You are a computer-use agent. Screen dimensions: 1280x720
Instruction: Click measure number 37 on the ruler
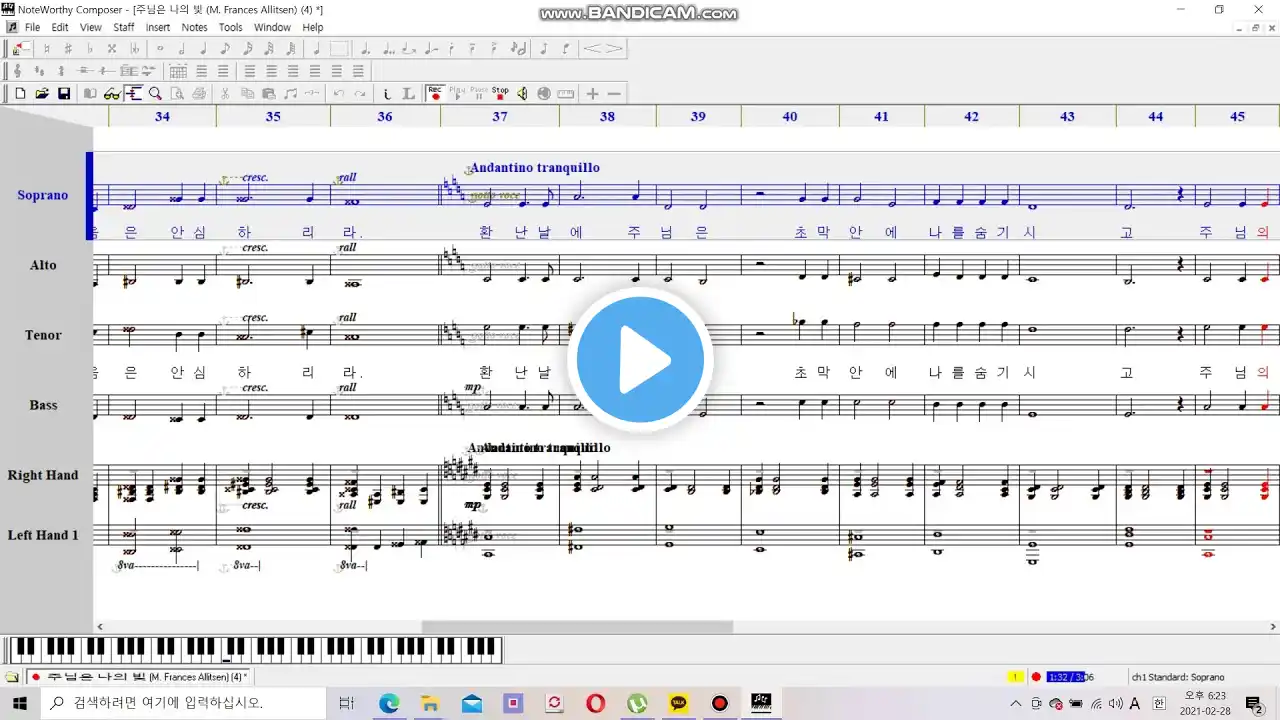click(x=500, y=116)
